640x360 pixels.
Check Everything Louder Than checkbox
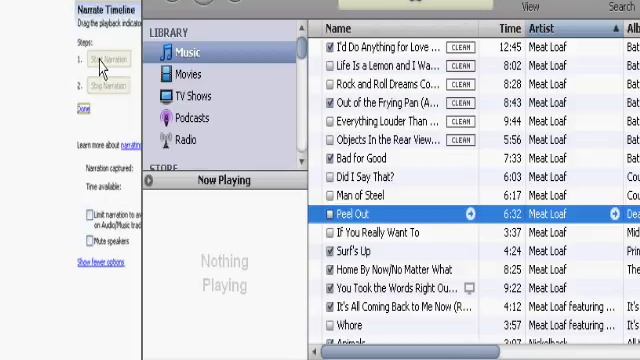pyautogui.click(x=330, y=122)
